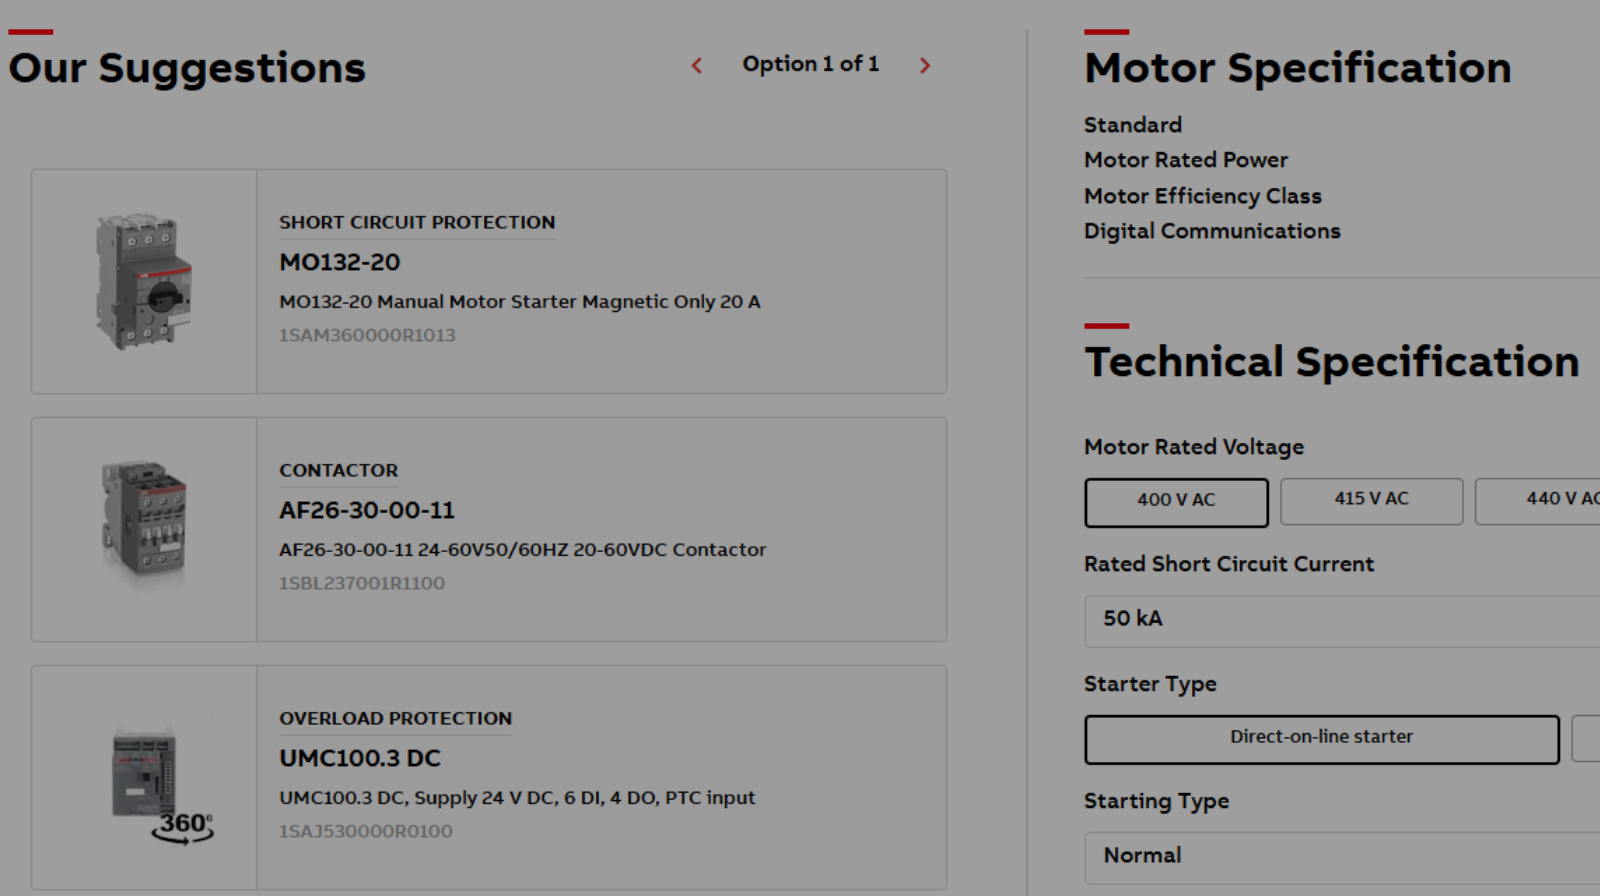This screenshot has width=1600, height=896.
Task: Click part number 1SAJ530000R0100
Action: pyautogui.click(x=365, y=832)
